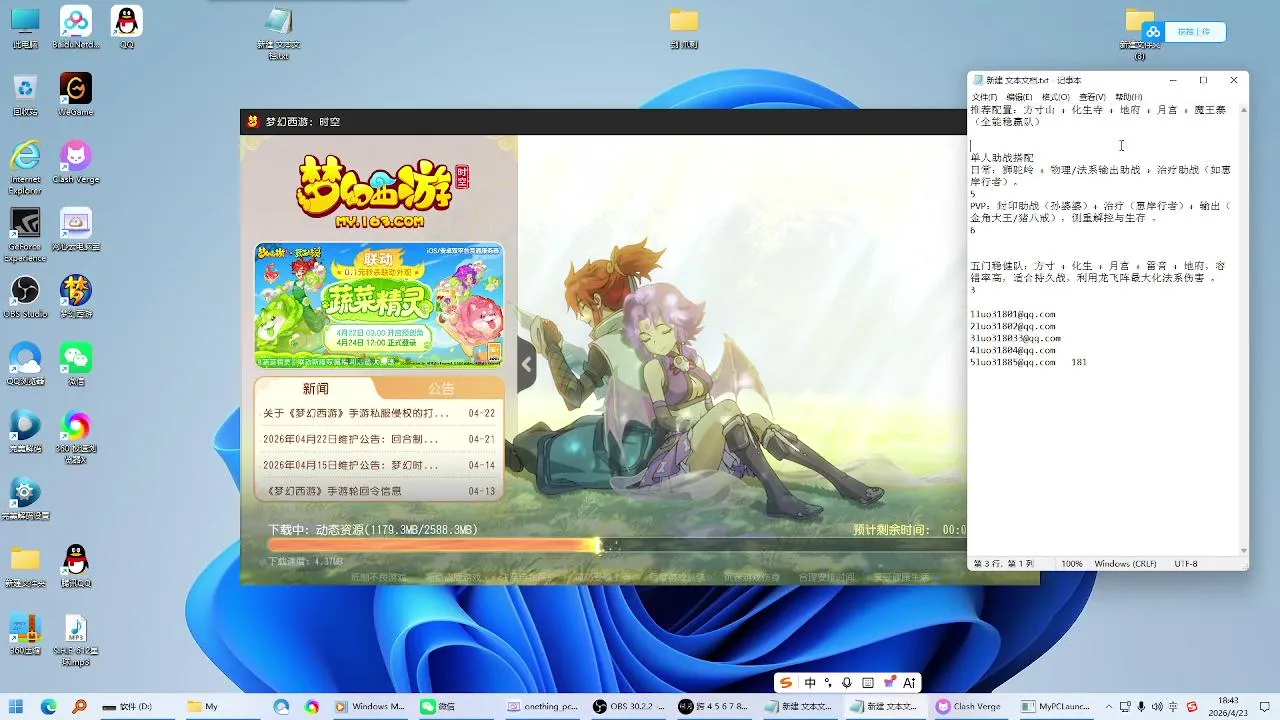The width and height of the screenshot is (1280, 720).
Task: Open 手游轮回令信息 news dated 04-13
Action: pos(379,491)
